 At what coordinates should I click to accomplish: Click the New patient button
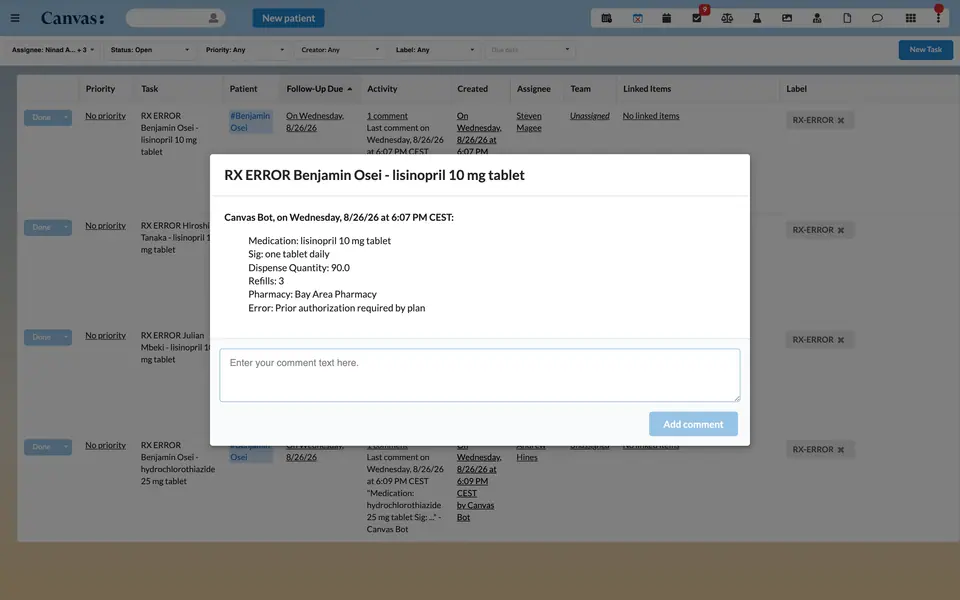pyautogui.click(x=288, y=18)
